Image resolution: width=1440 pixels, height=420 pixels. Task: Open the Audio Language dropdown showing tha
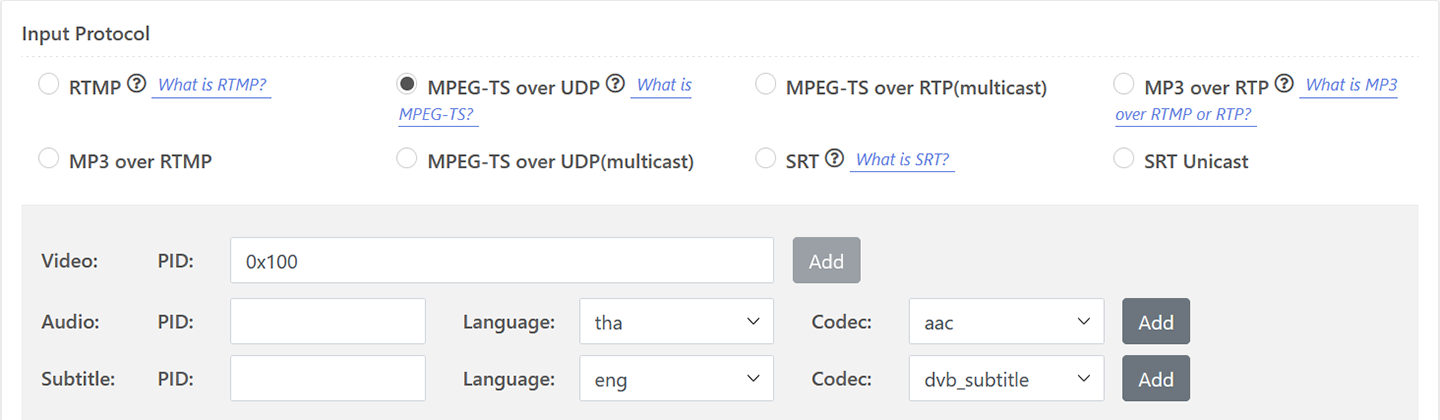point(677,322)
